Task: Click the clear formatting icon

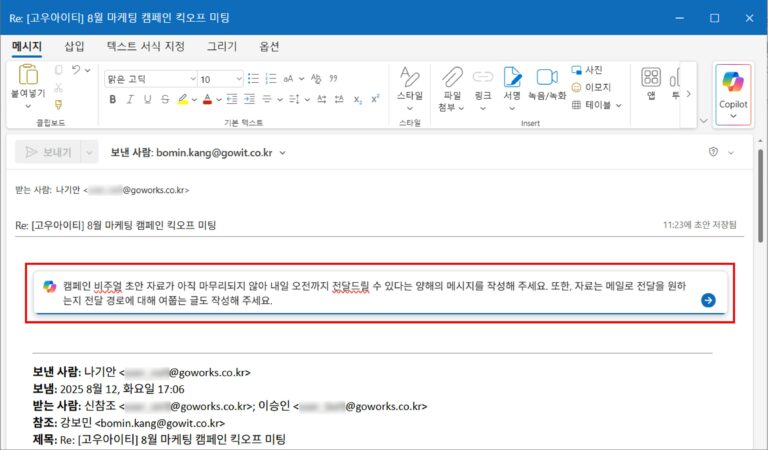Action: 316,78
